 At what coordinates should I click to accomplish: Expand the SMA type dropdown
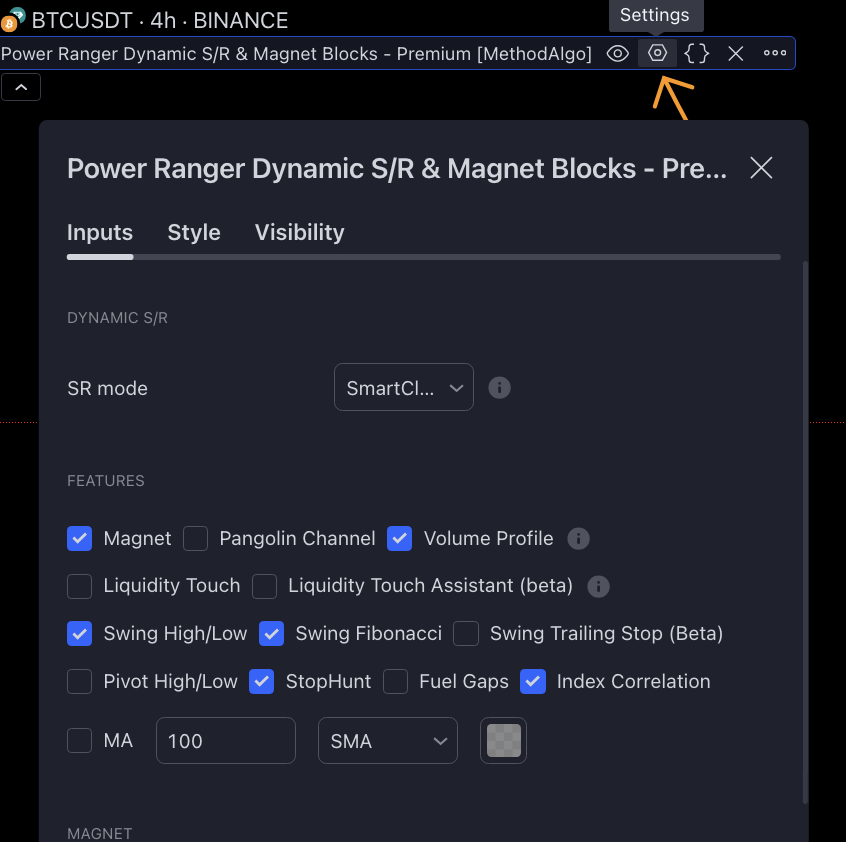coord(387,741)
